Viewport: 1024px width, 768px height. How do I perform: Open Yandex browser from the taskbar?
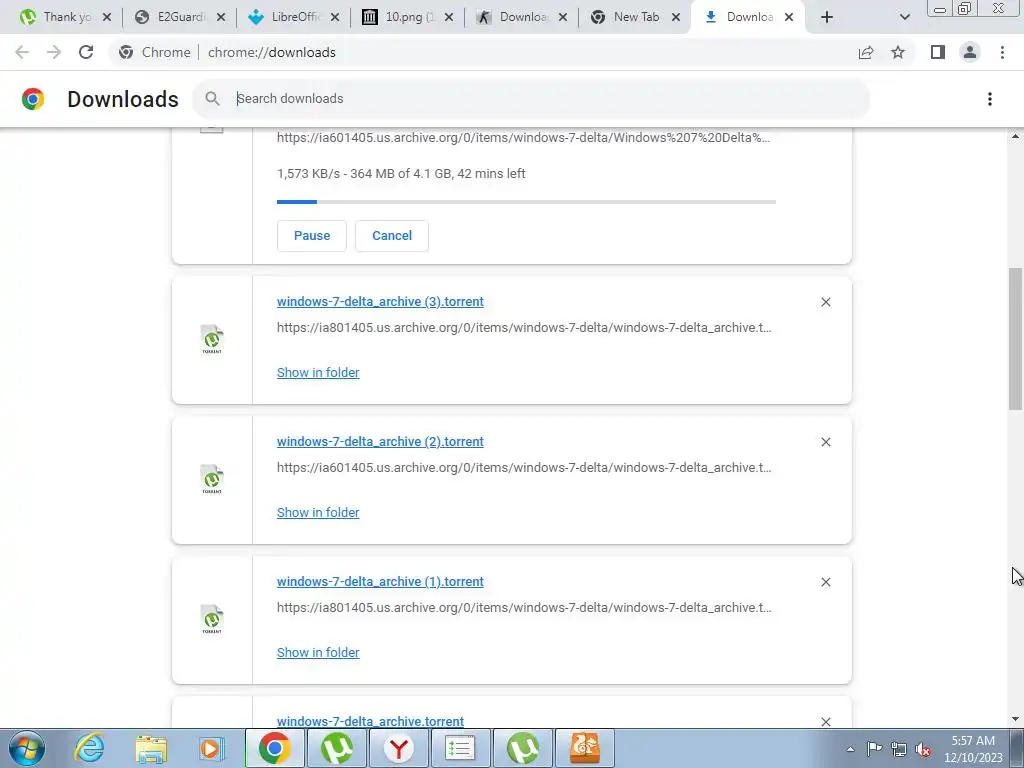tap(399, 748)
